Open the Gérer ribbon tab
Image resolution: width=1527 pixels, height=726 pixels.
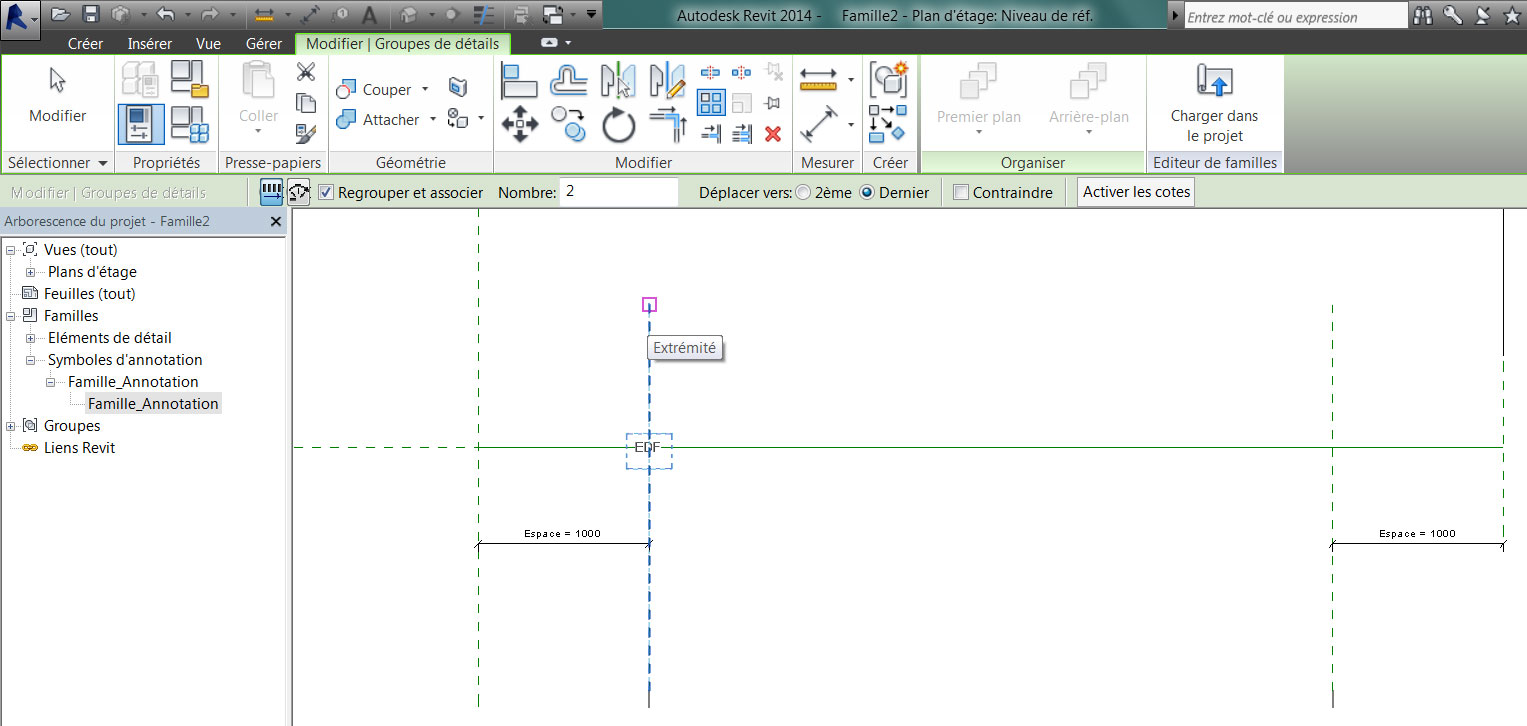click(x=264, y=43)
